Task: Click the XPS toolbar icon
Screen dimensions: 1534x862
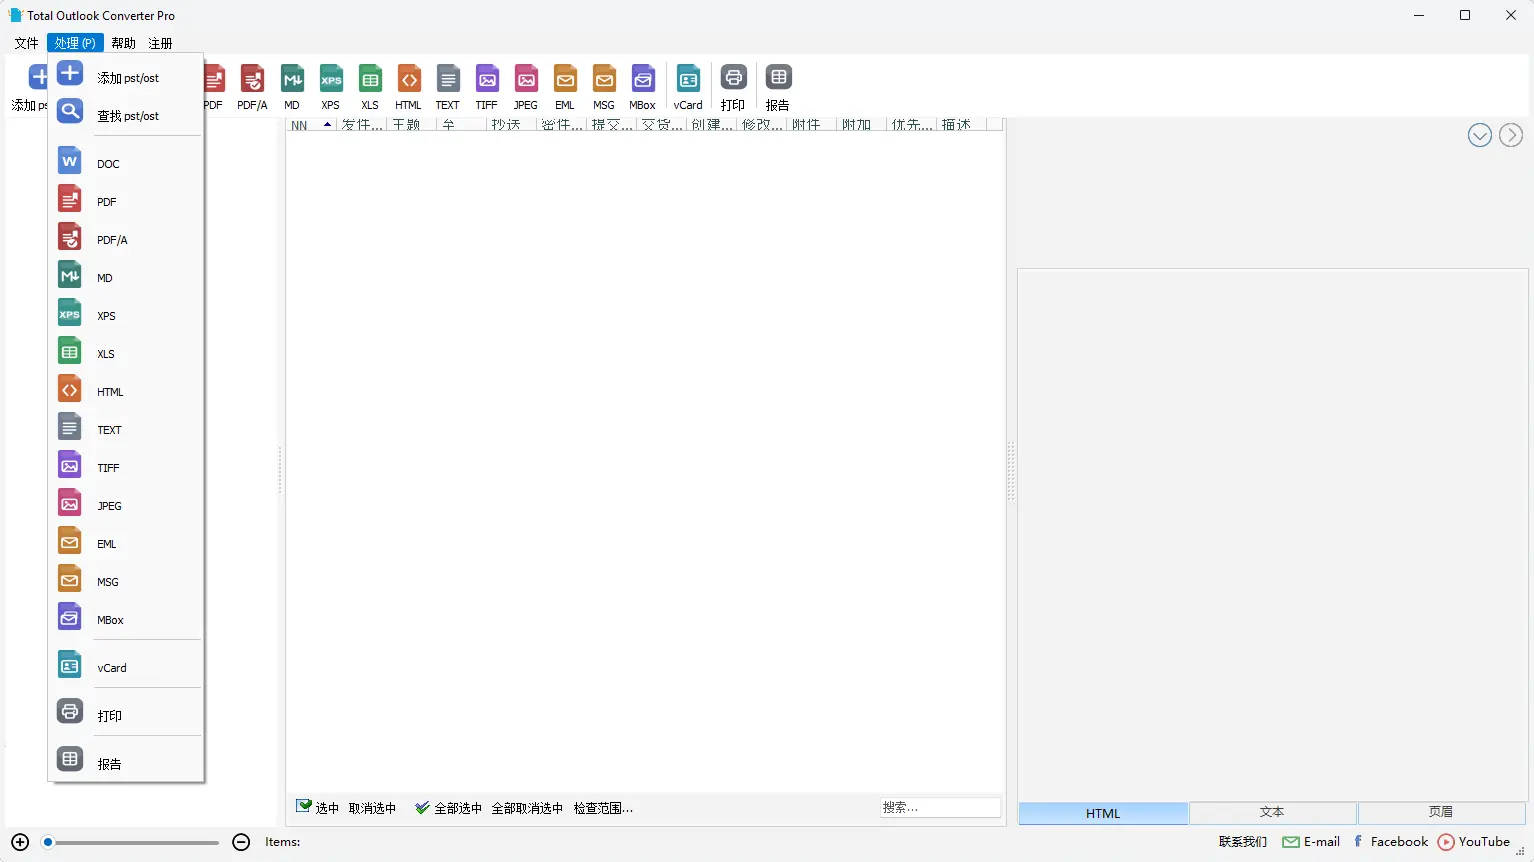Action: [x=331, y=87]
